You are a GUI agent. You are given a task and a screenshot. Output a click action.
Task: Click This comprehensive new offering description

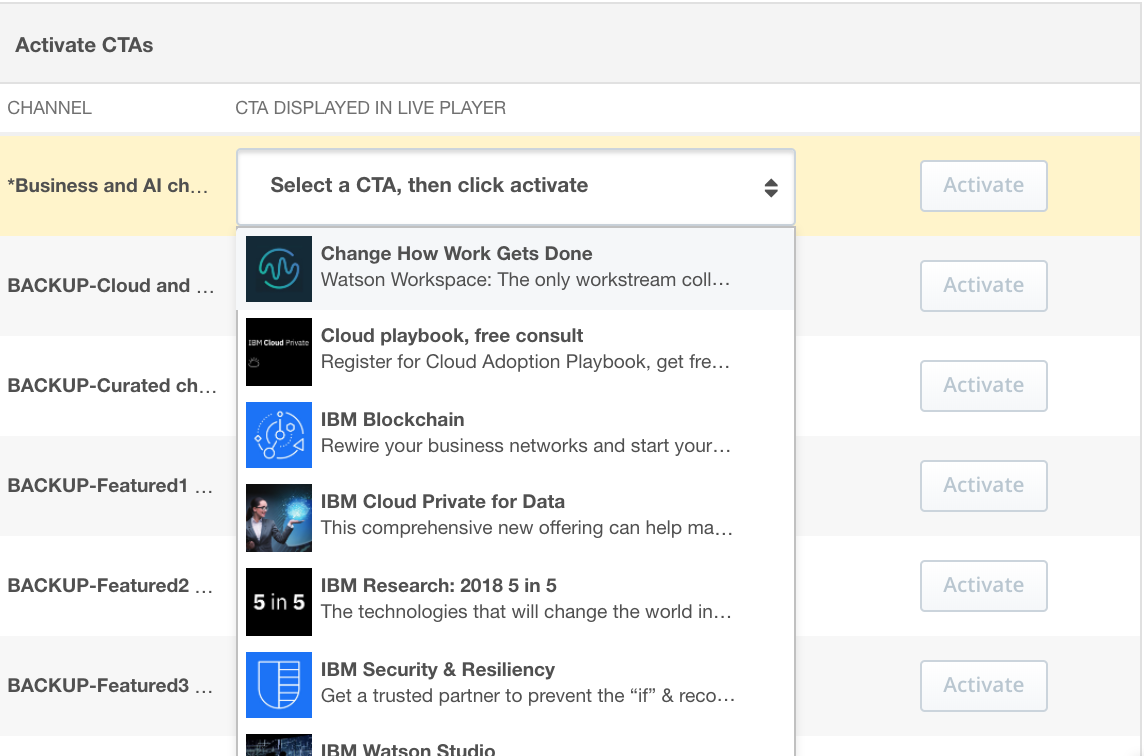[x=527, y=528]
